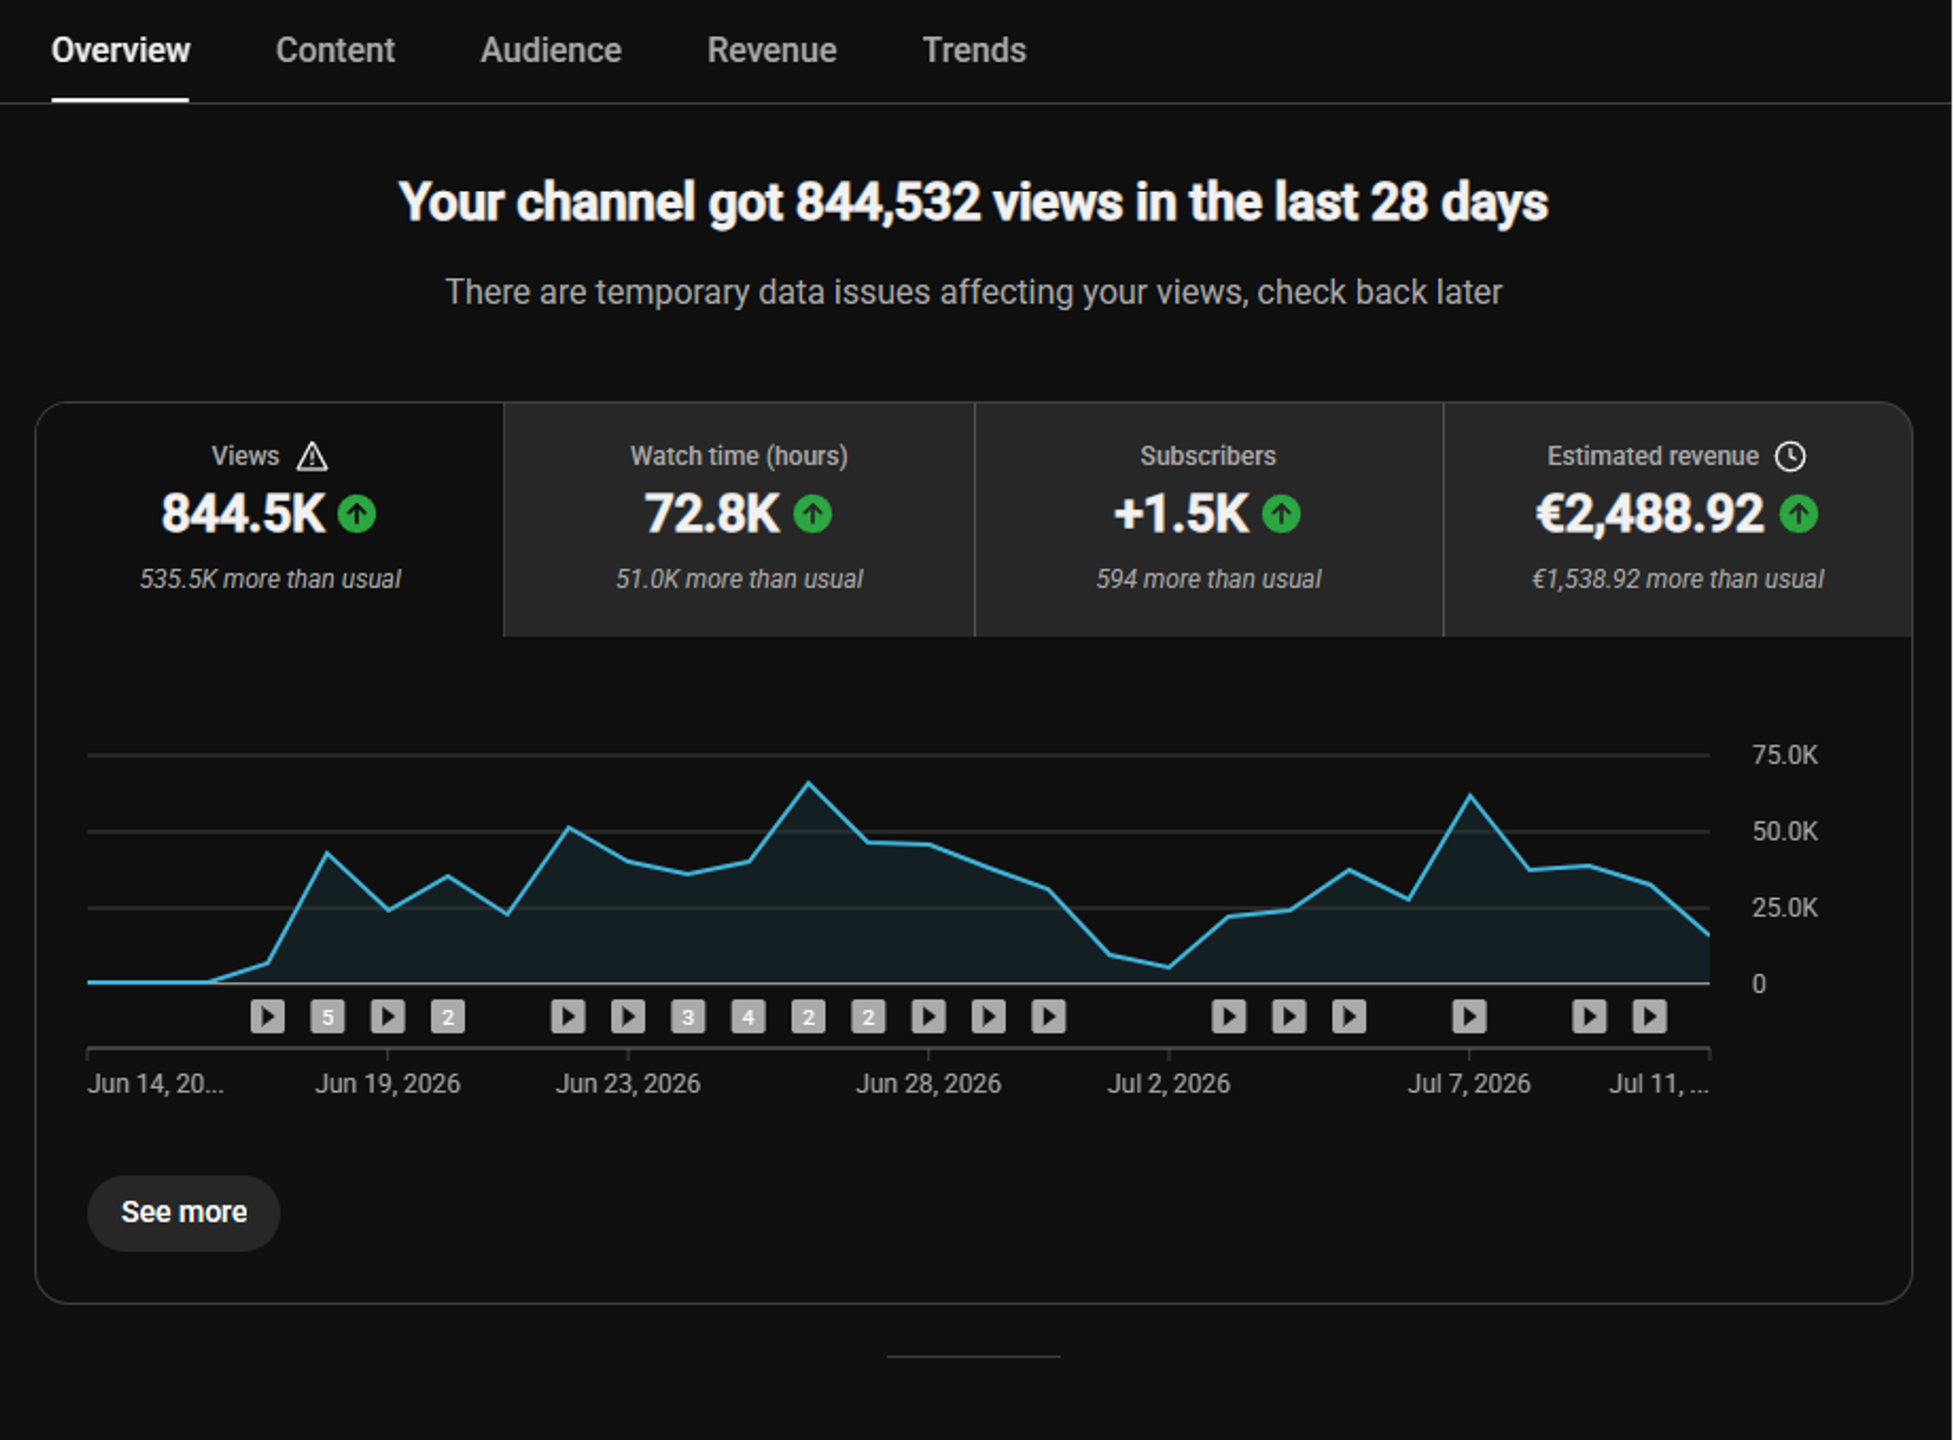Viewport: 1953px width, 1440px height.
Task: Click the '535.5K more than usual' text
Action: point(270,579)
